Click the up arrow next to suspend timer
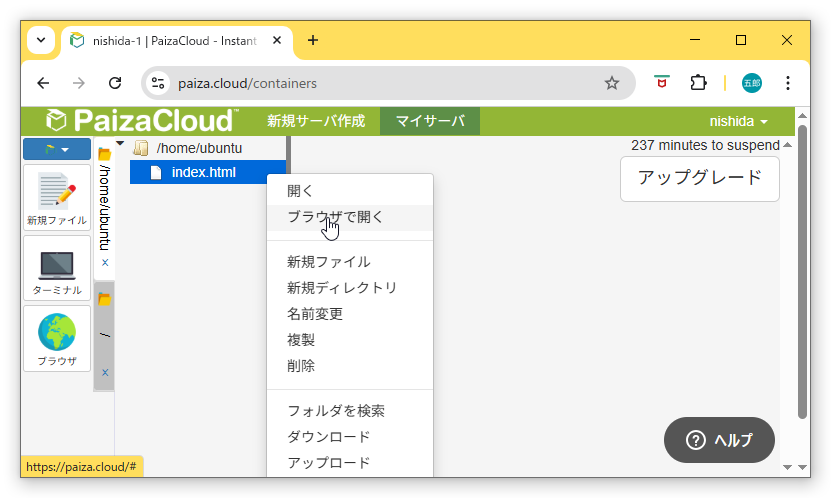The height and width of the screenshot is (498, 831). pos(788,145)
